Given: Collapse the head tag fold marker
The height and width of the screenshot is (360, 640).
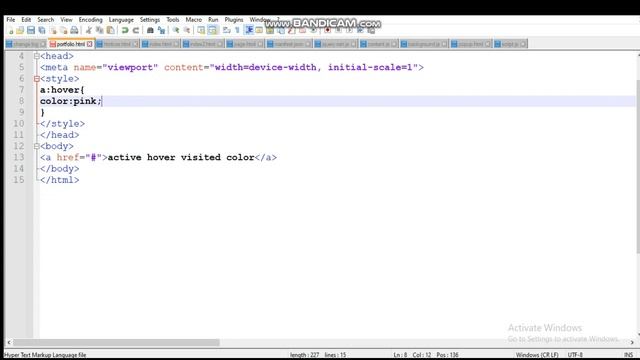Looking at the screenshot, I should [37, 56].
